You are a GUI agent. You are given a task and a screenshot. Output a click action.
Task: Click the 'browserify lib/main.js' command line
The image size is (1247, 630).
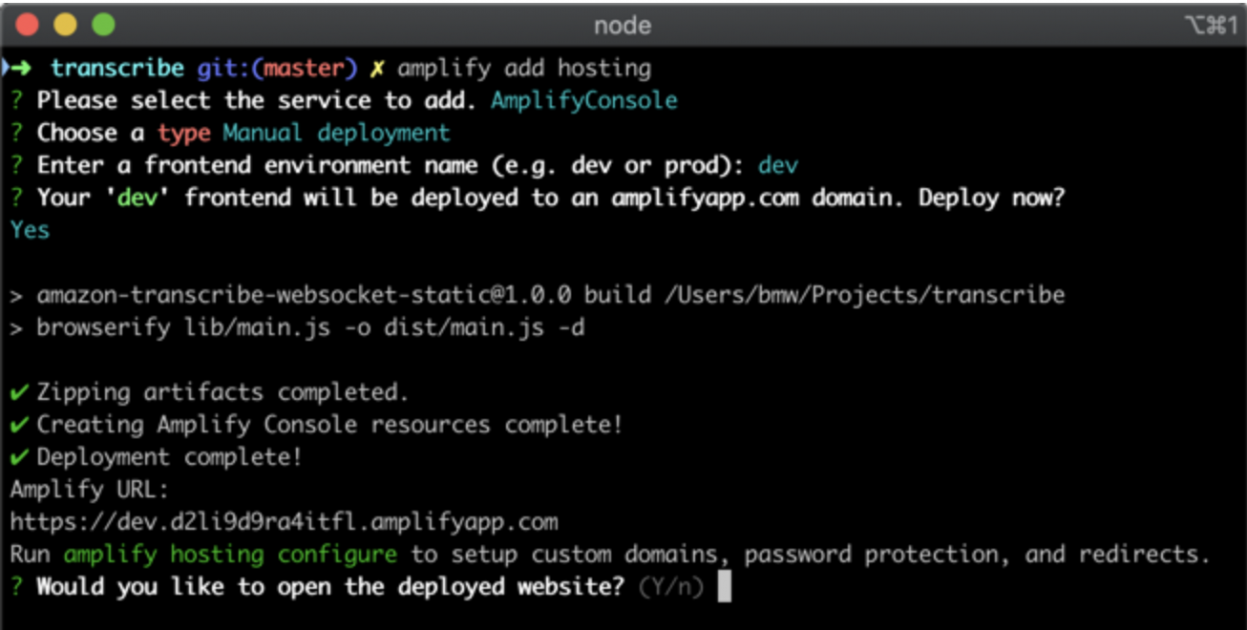(x=310, y=327)
